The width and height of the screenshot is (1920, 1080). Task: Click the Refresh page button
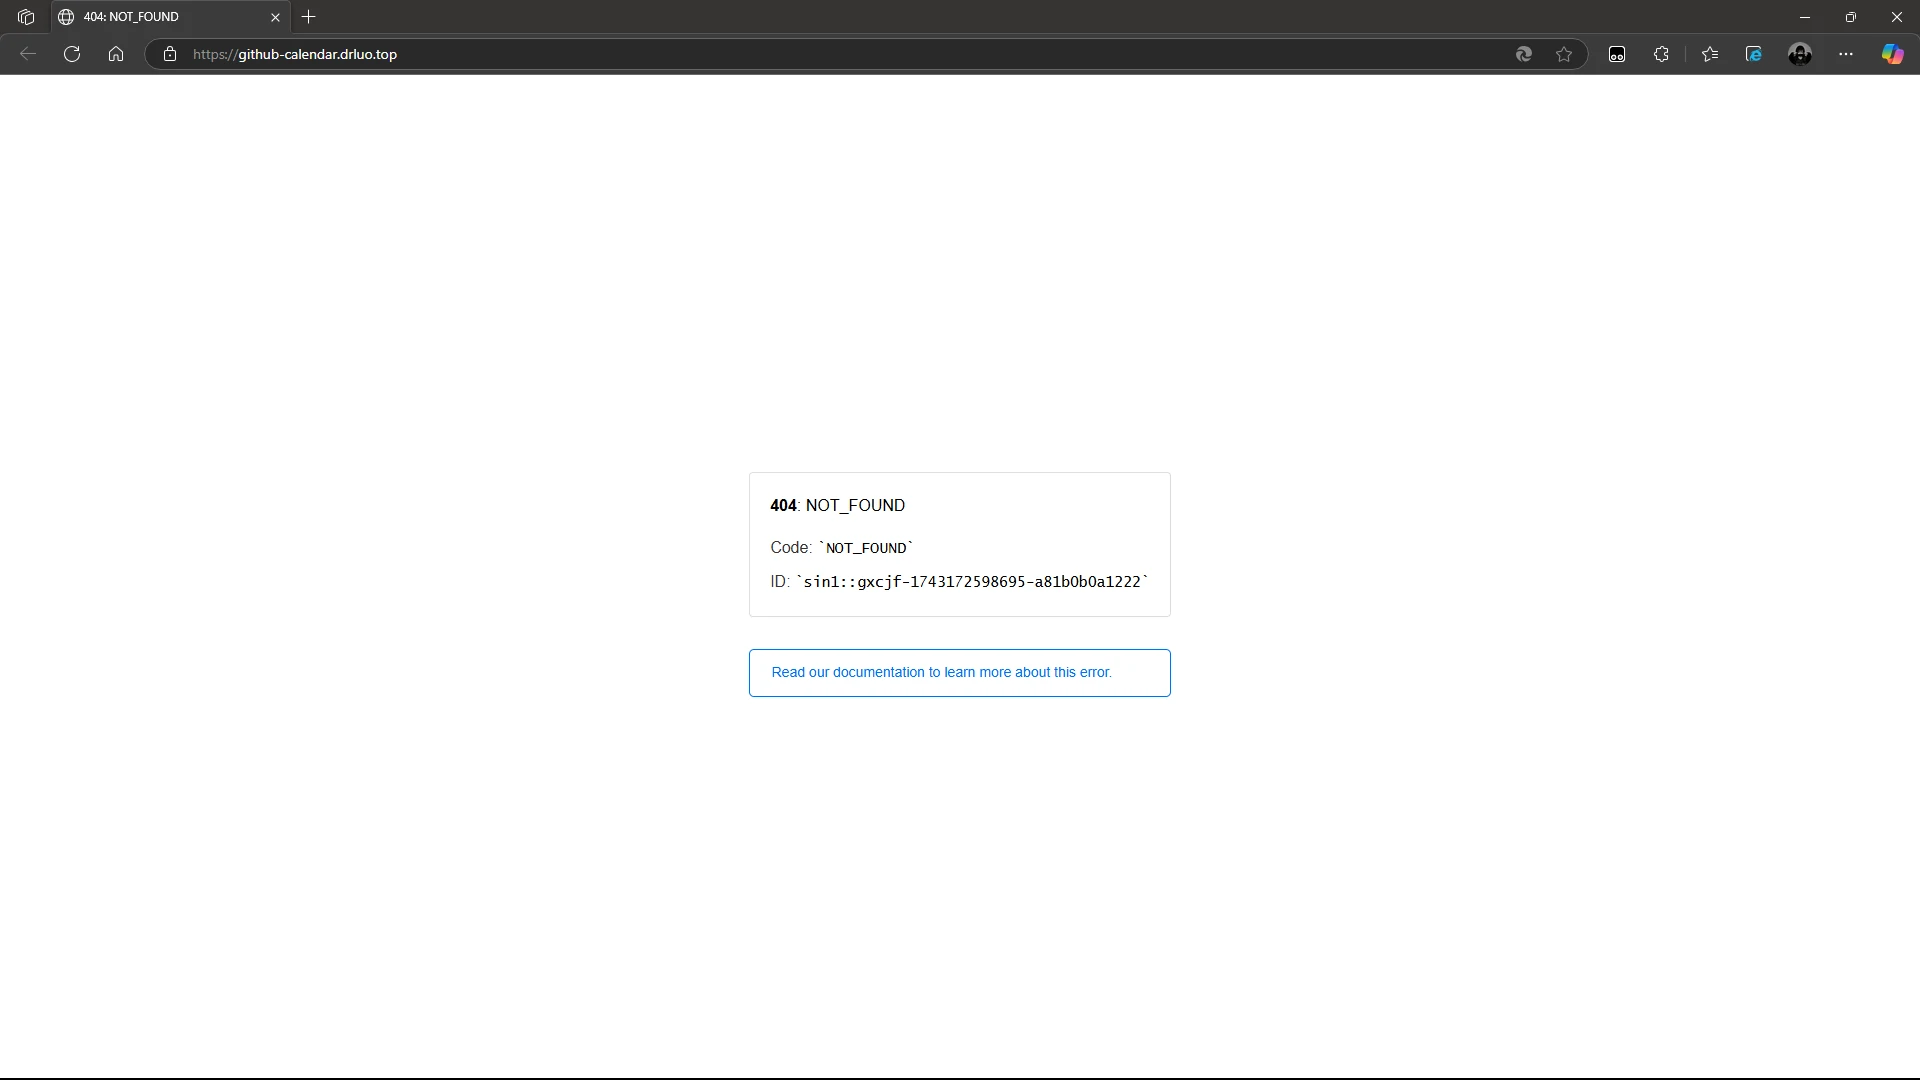72,54
